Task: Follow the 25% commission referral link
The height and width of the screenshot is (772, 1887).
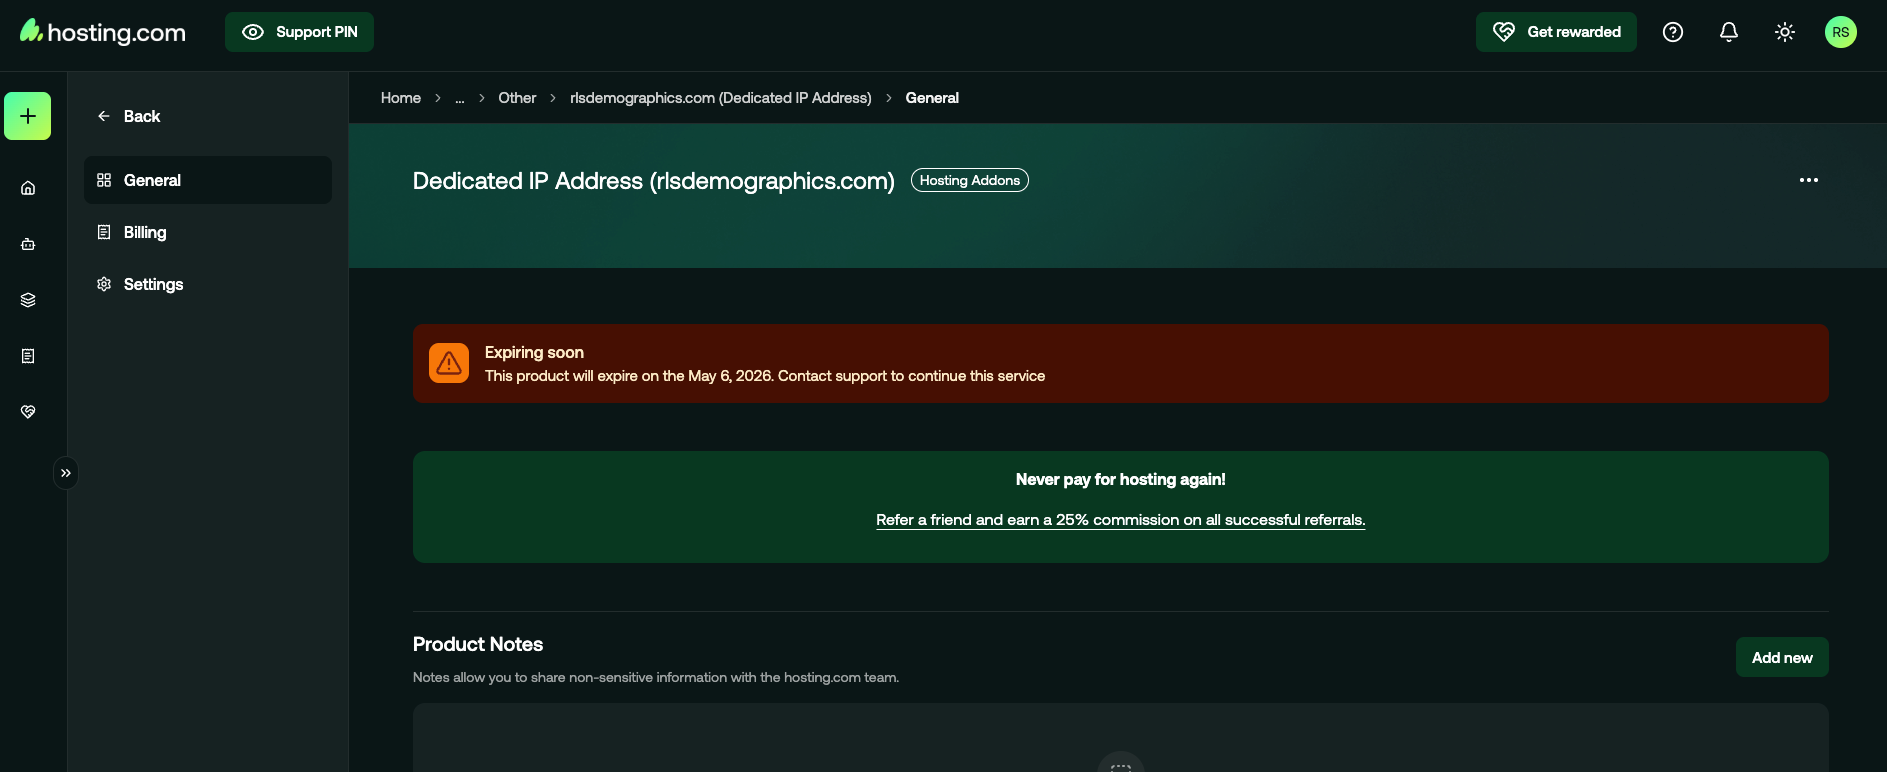Action: [x=1120, y=520]
